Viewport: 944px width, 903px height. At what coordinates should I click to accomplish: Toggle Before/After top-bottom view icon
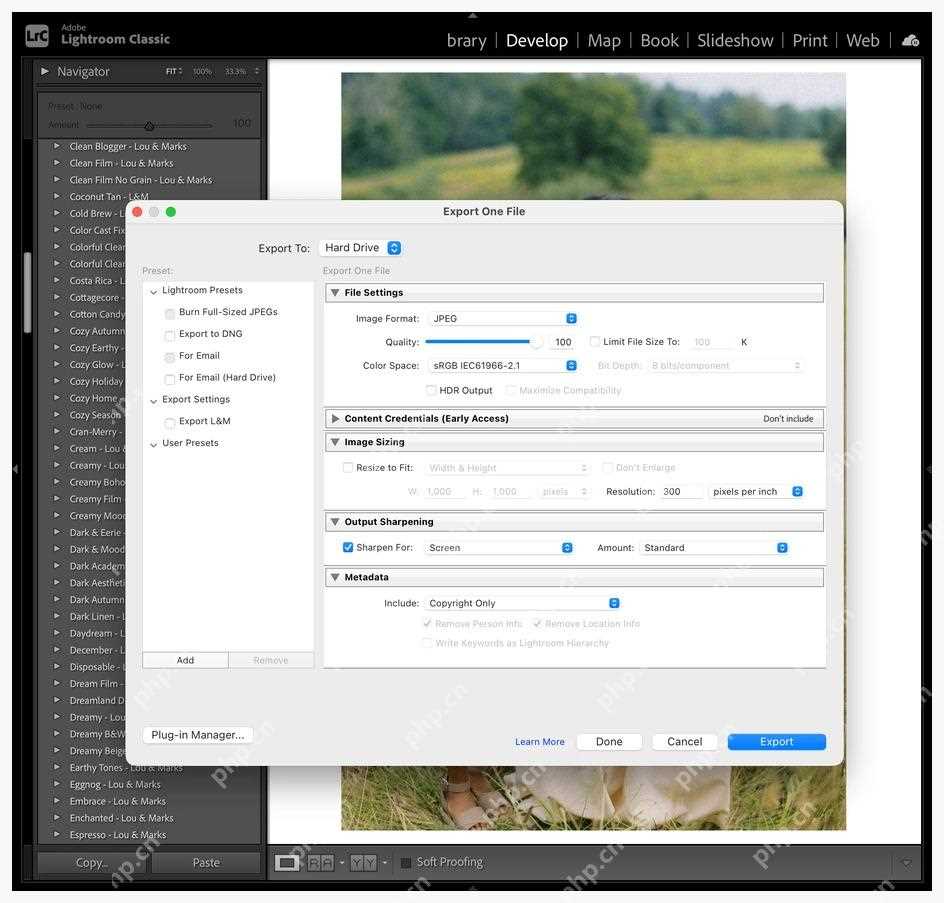(x=363, y=863)
